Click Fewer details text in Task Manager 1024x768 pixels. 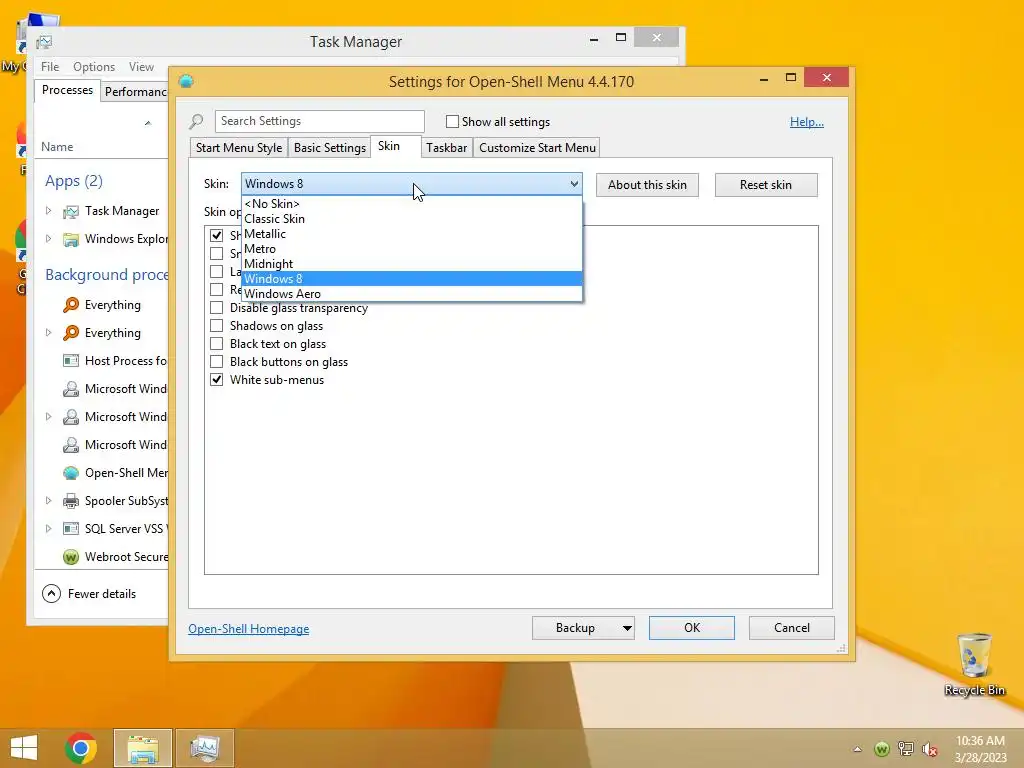pos(102,594)
